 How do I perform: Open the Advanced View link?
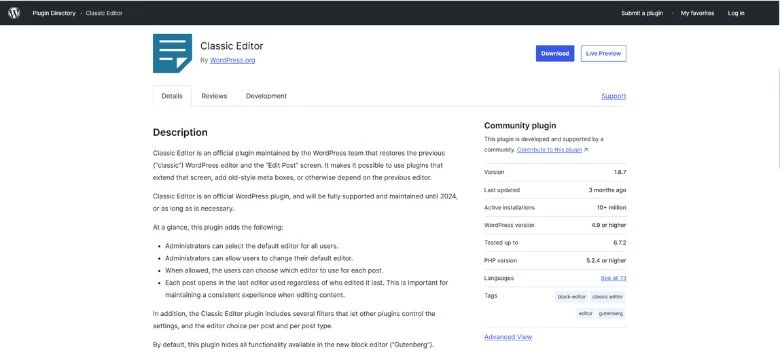(x=508, y=337)
